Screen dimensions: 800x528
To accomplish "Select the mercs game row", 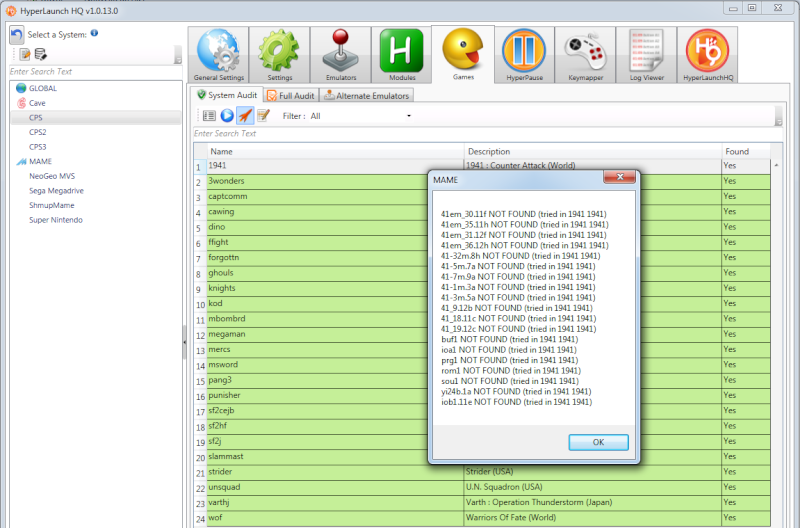I will [x=482, y=349].
